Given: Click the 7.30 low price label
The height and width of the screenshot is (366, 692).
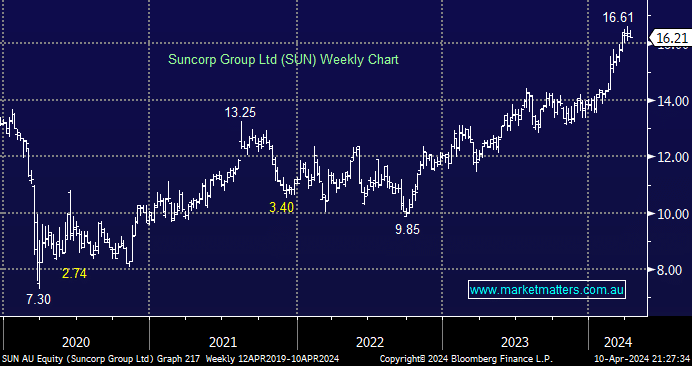Looking at the screenshot, I should coord(38,299).
